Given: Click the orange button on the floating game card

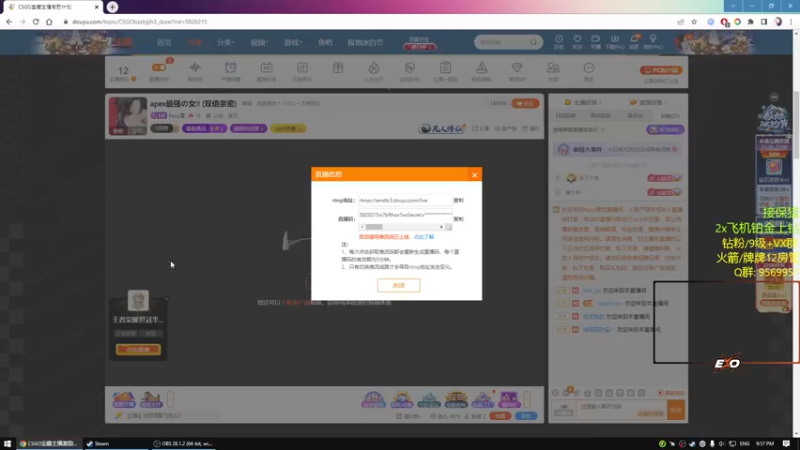Looking at the screenshot, I should (138, 349).
